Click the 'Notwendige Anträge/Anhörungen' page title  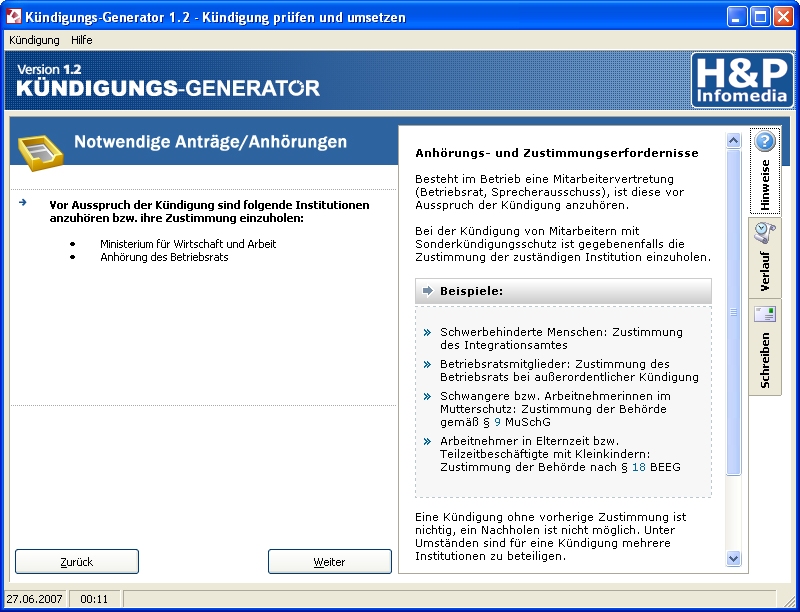coord(210,142)
